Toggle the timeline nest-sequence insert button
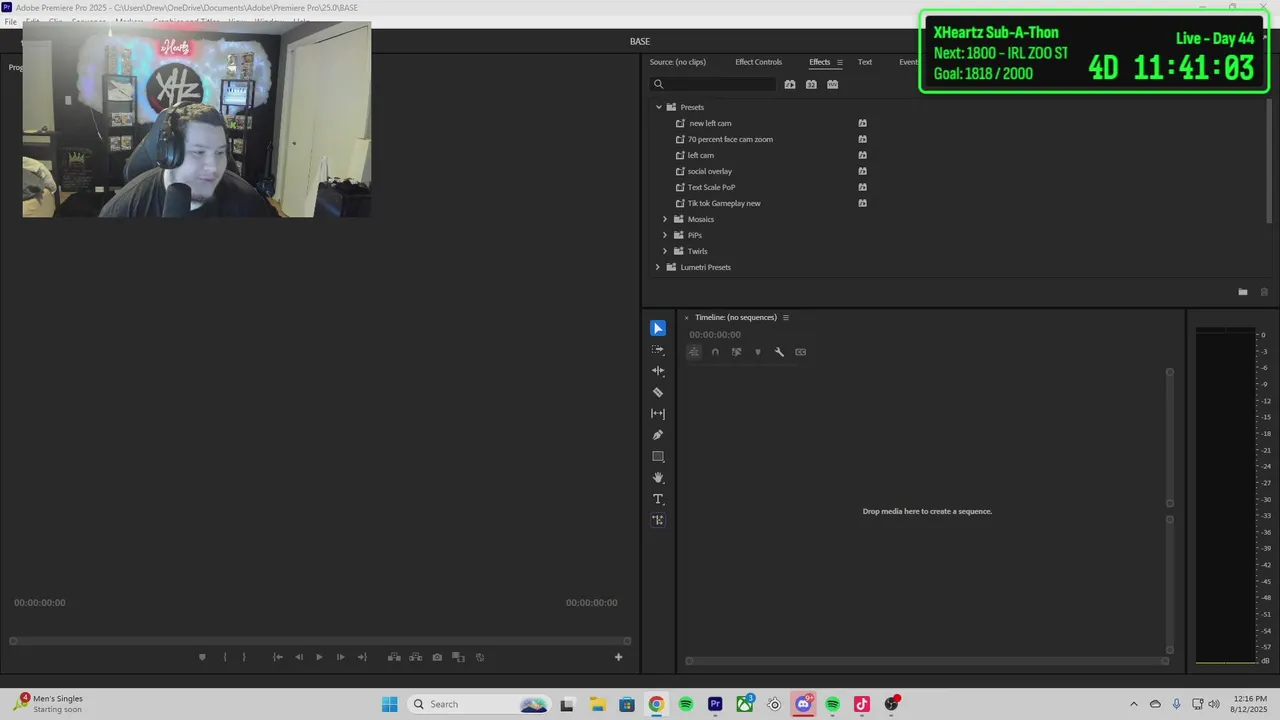The width and height of the screenshot is (1280, 720). pos(694,352)
